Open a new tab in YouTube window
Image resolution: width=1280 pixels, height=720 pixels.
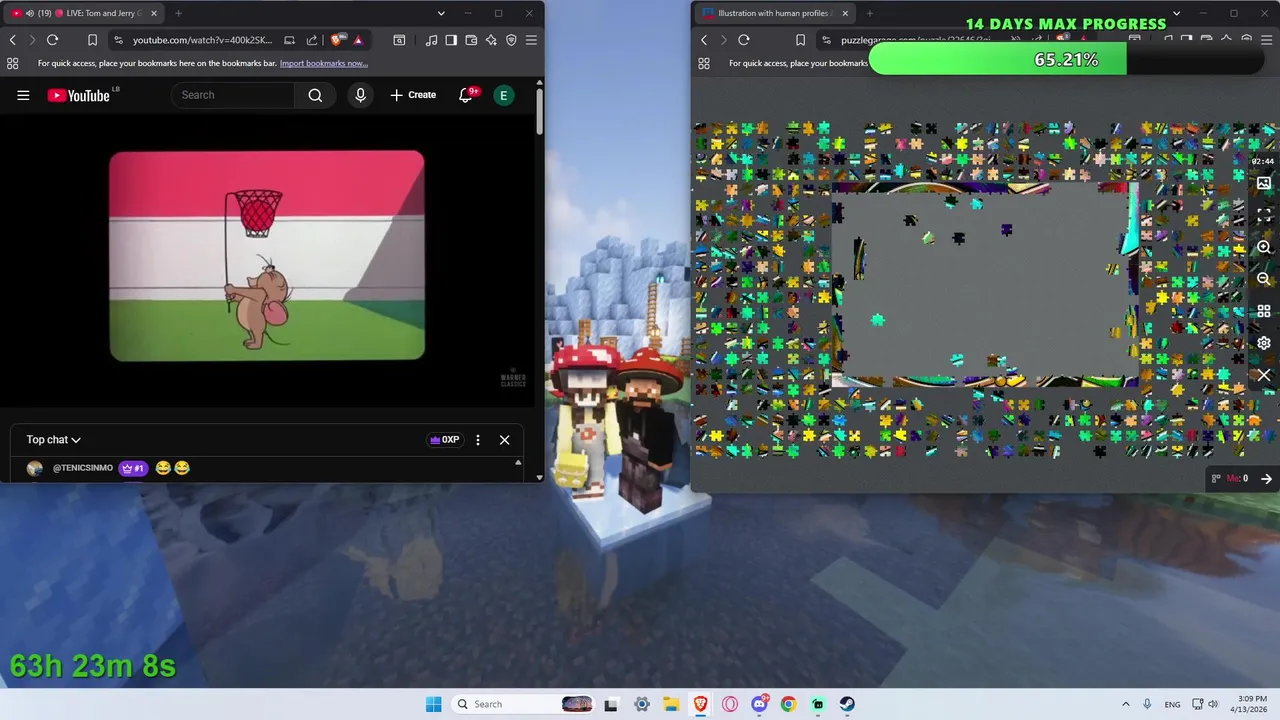178,13
